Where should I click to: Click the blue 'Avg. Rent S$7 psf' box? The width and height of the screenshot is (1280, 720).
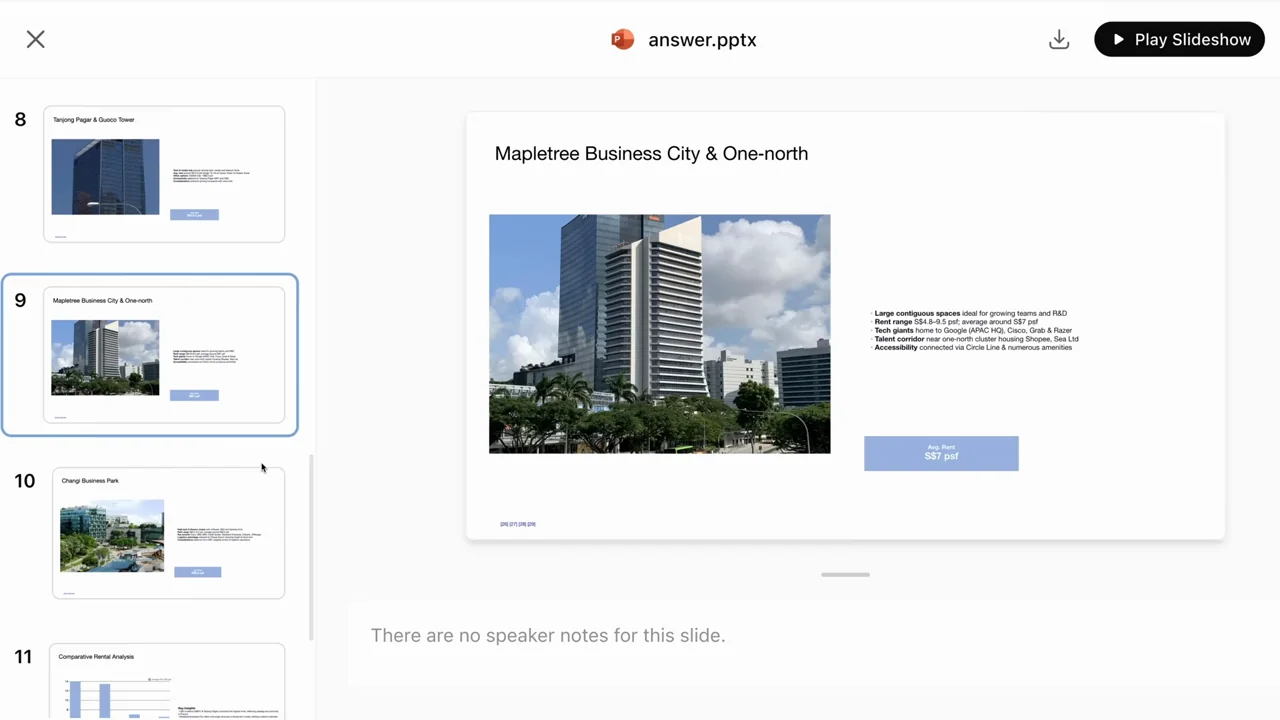(941, 453)
